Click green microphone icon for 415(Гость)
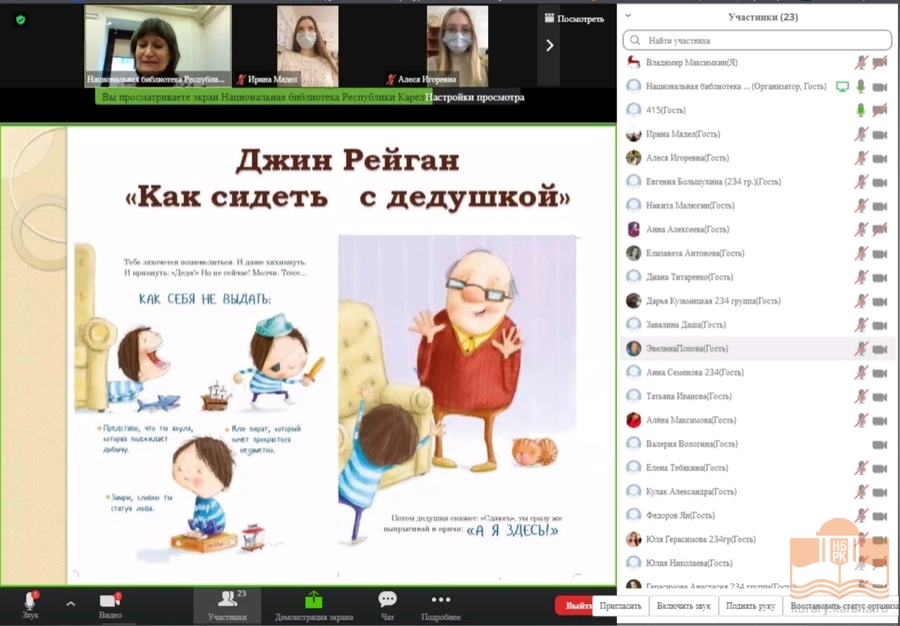900x626 pixels. click(x=860, y=110)
